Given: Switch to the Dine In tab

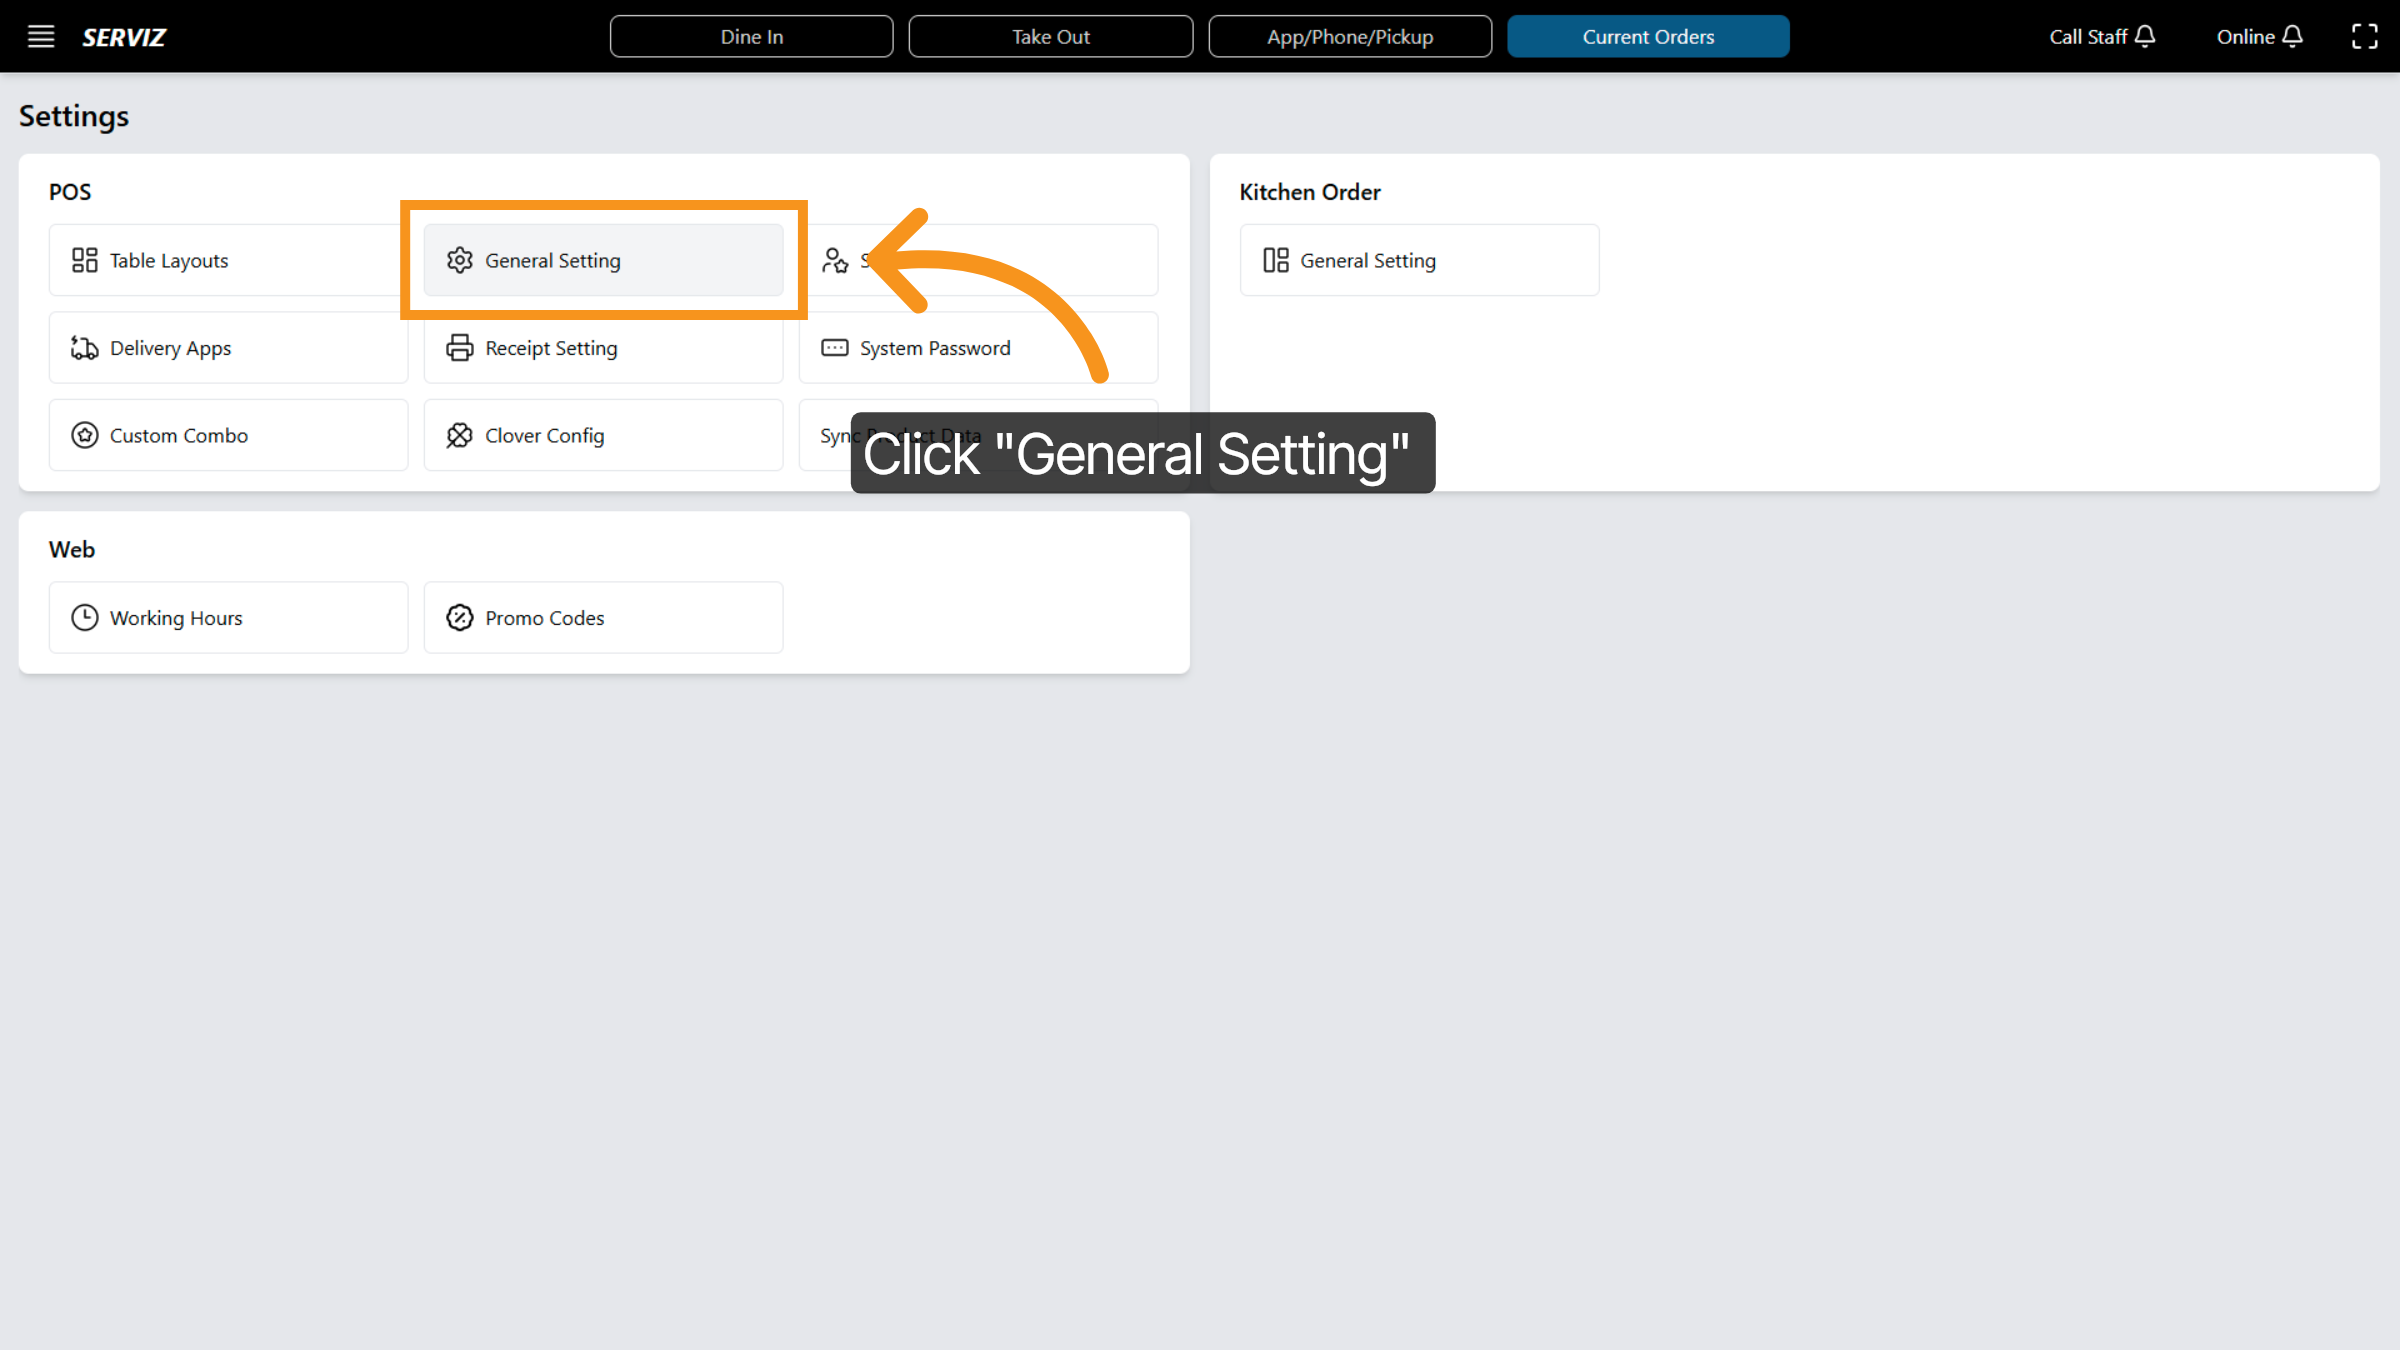Looking at the screenshot, I should (751, 36).
